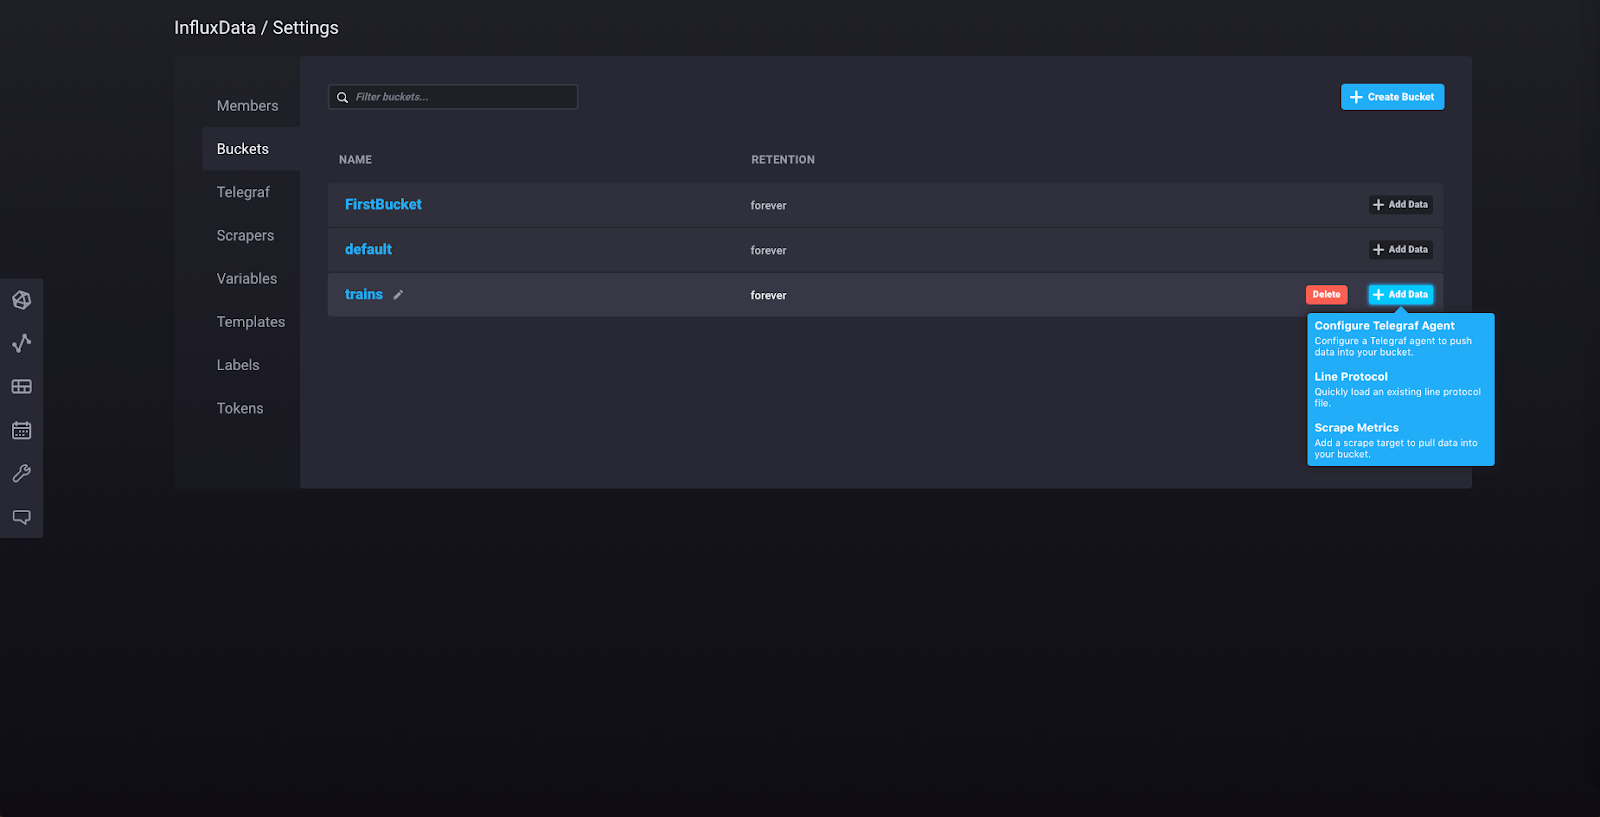
Task: Click forever retention in trains row
Action: coord(768,296)
